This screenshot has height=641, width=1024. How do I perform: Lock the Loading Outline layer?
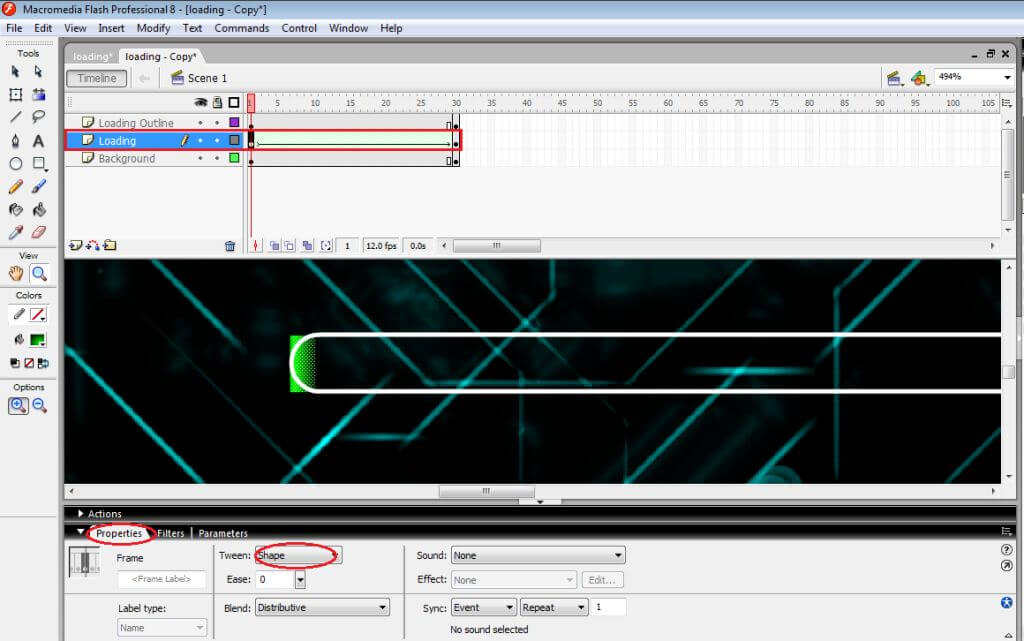[216, 122]
